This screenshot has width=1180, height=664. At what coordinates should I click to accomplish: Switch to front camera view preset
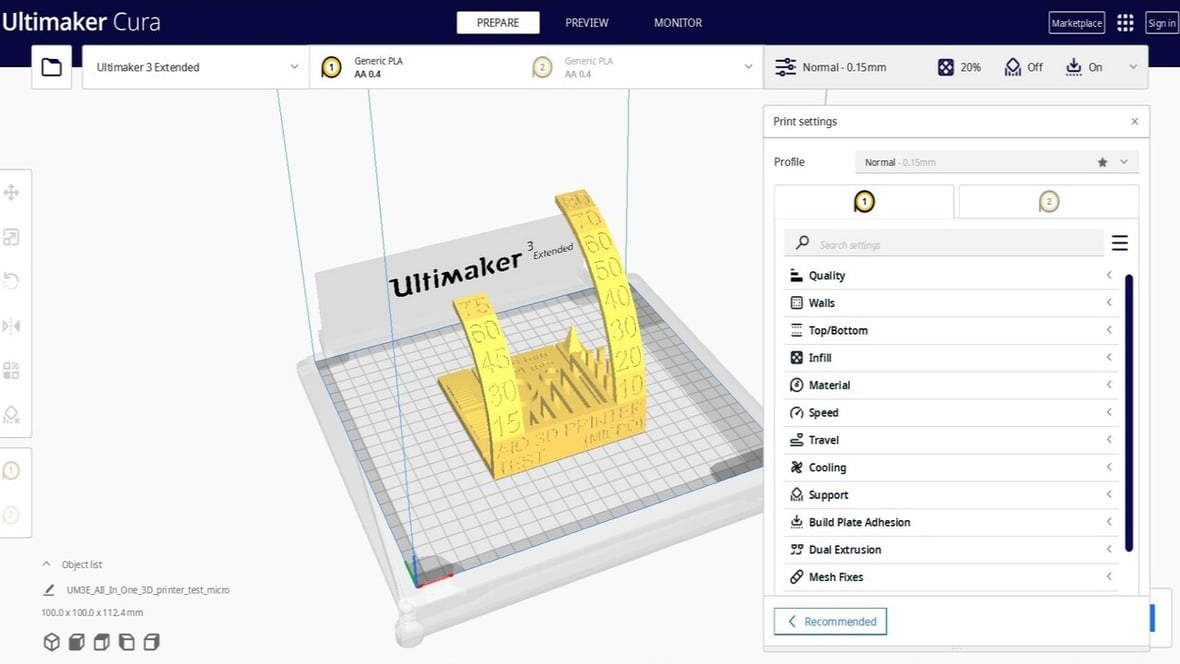75,642
